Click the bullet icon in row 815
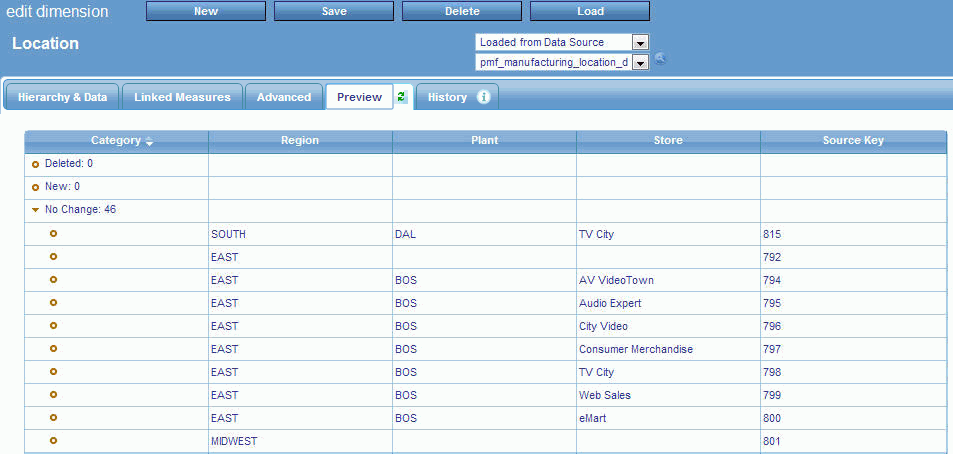 pyautogui.click(x=53, y=233)
